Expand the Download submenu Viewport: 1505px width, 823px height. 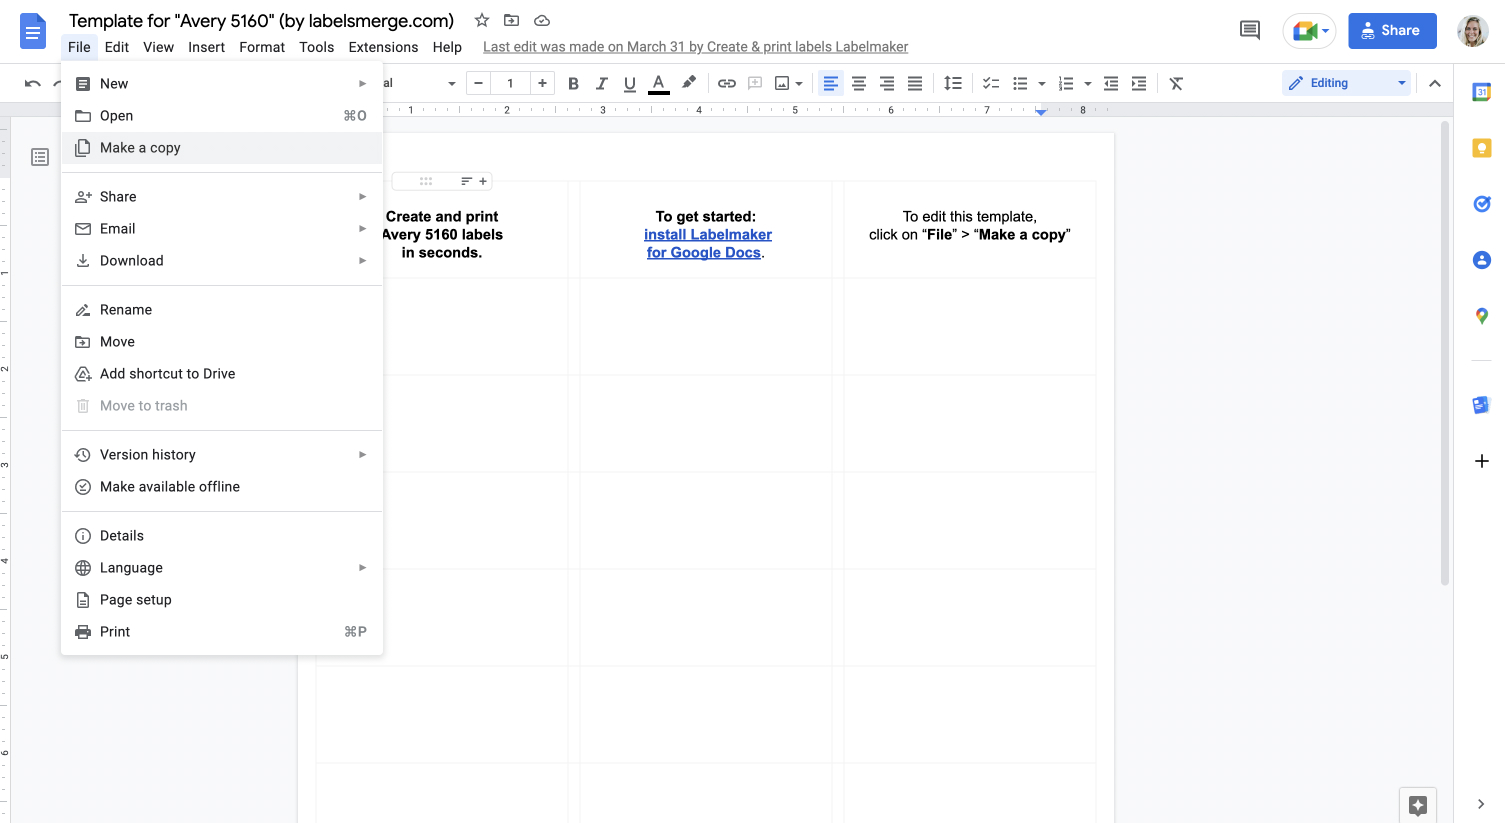click(222, 261)
